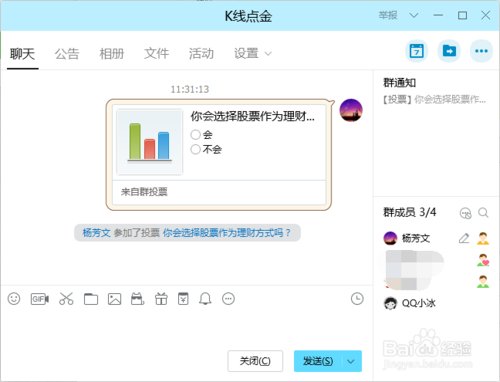Open the 活动 tab
The image size is (500, 382).
(201, 54)
